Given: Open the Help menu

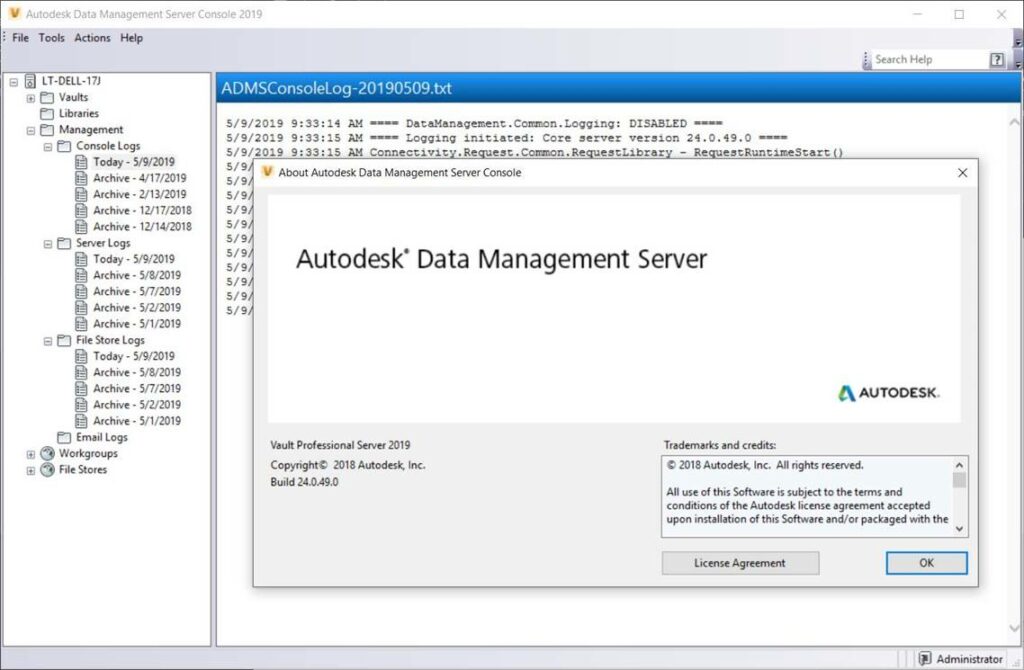Looking at the screenshot, I should pos(131,38).
